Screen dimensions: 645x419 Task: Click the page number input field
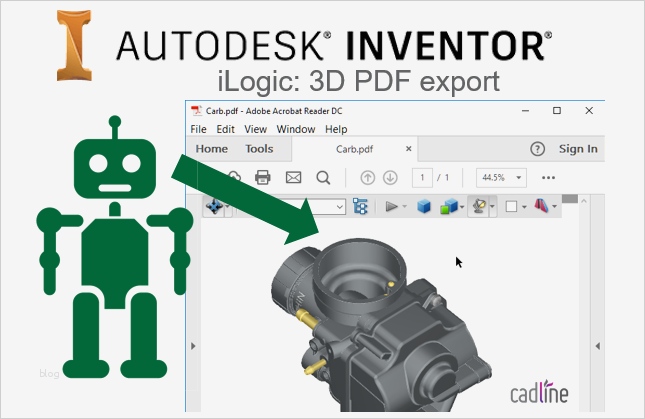(422, 178)
